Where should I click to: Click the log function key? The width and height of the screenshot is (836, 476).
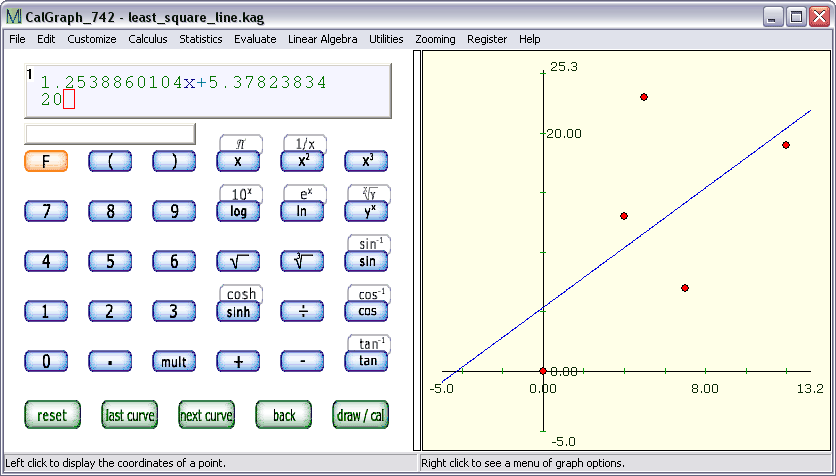tap(238, 211)
